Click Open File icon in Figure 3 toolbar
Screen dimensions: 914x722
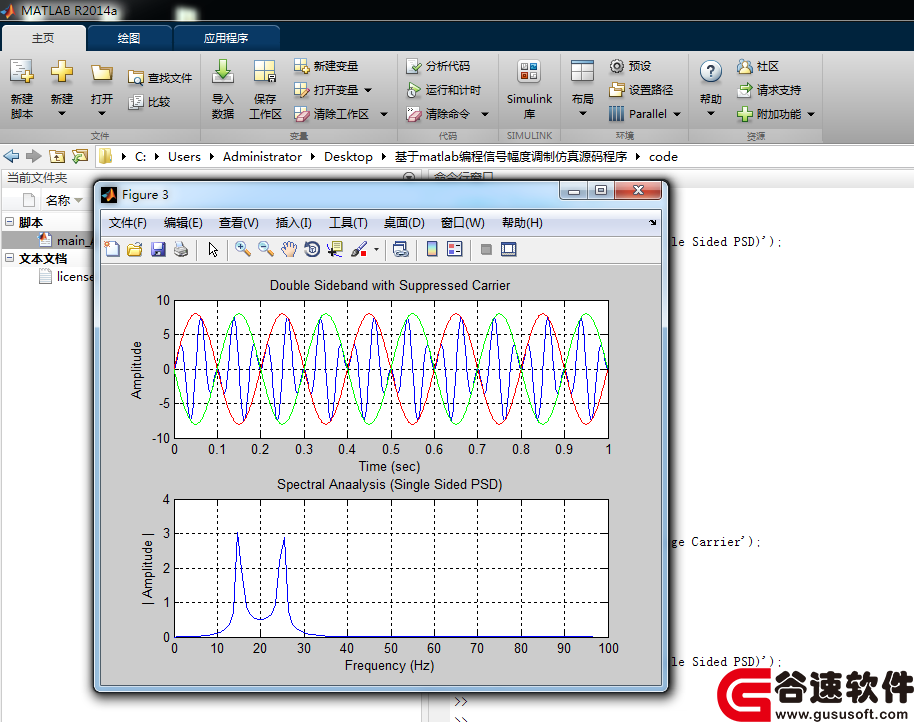[x=135, y=249]
